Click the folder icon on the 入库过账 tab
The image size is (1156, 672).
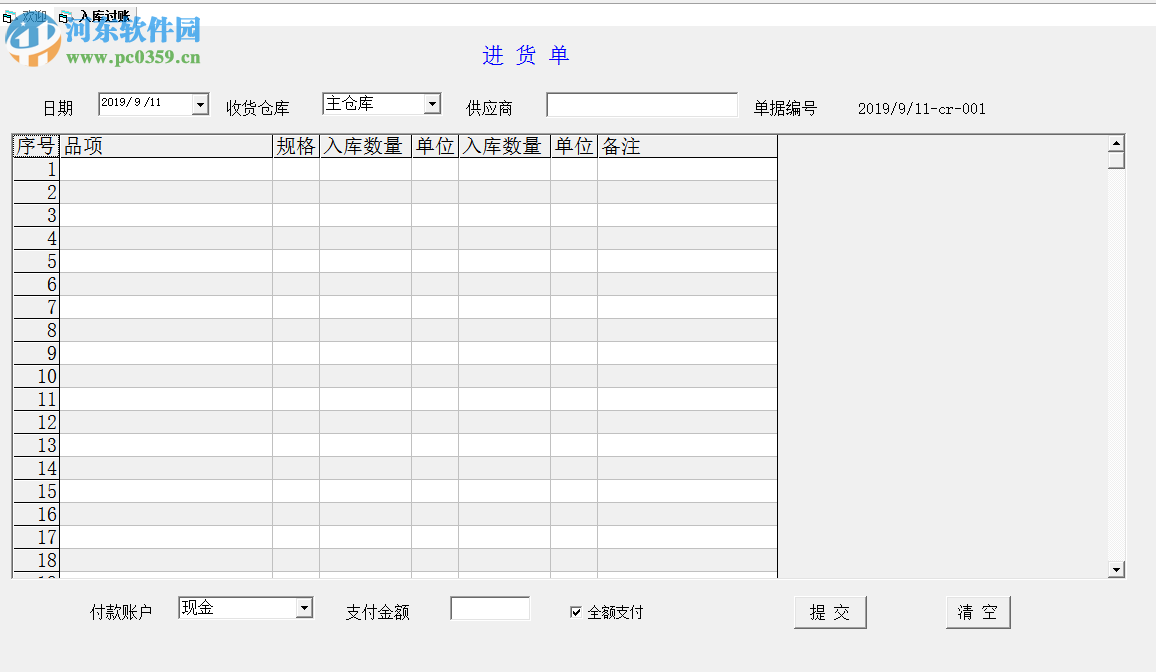(62, 16)
